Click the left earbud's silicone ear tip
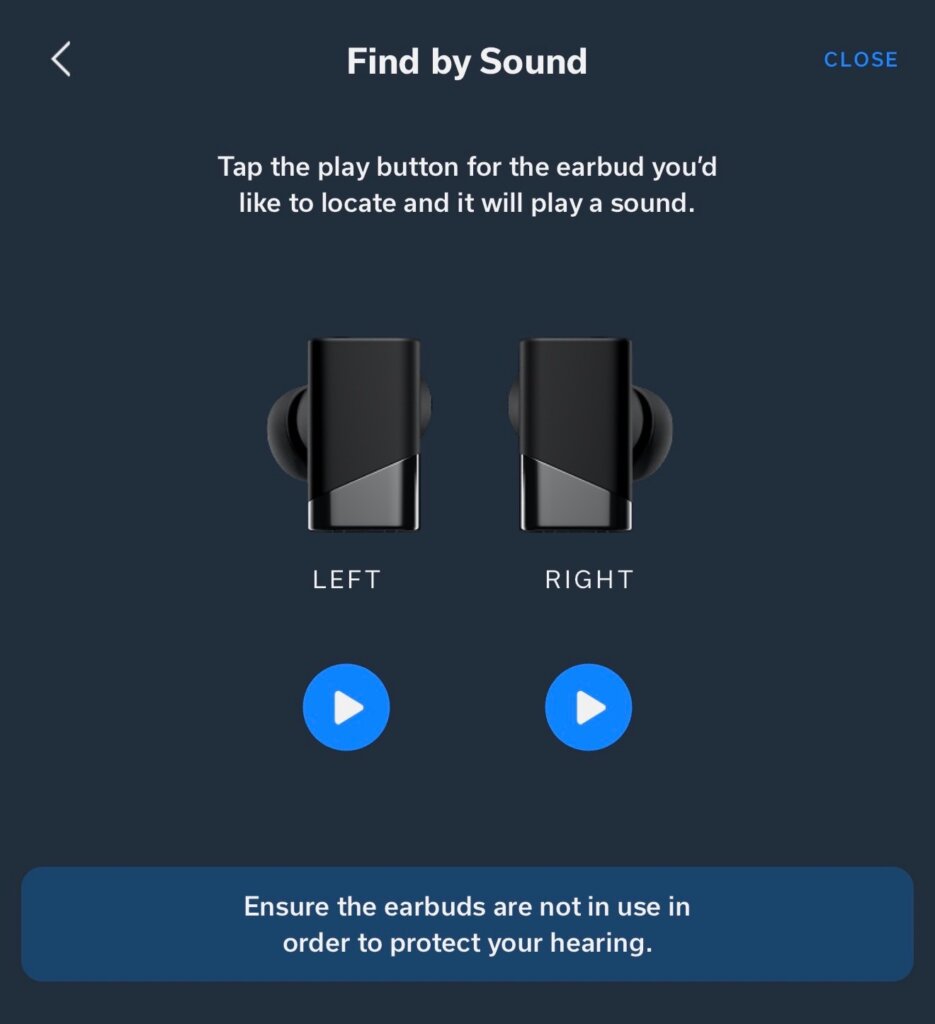 click(x=287, y=430)
